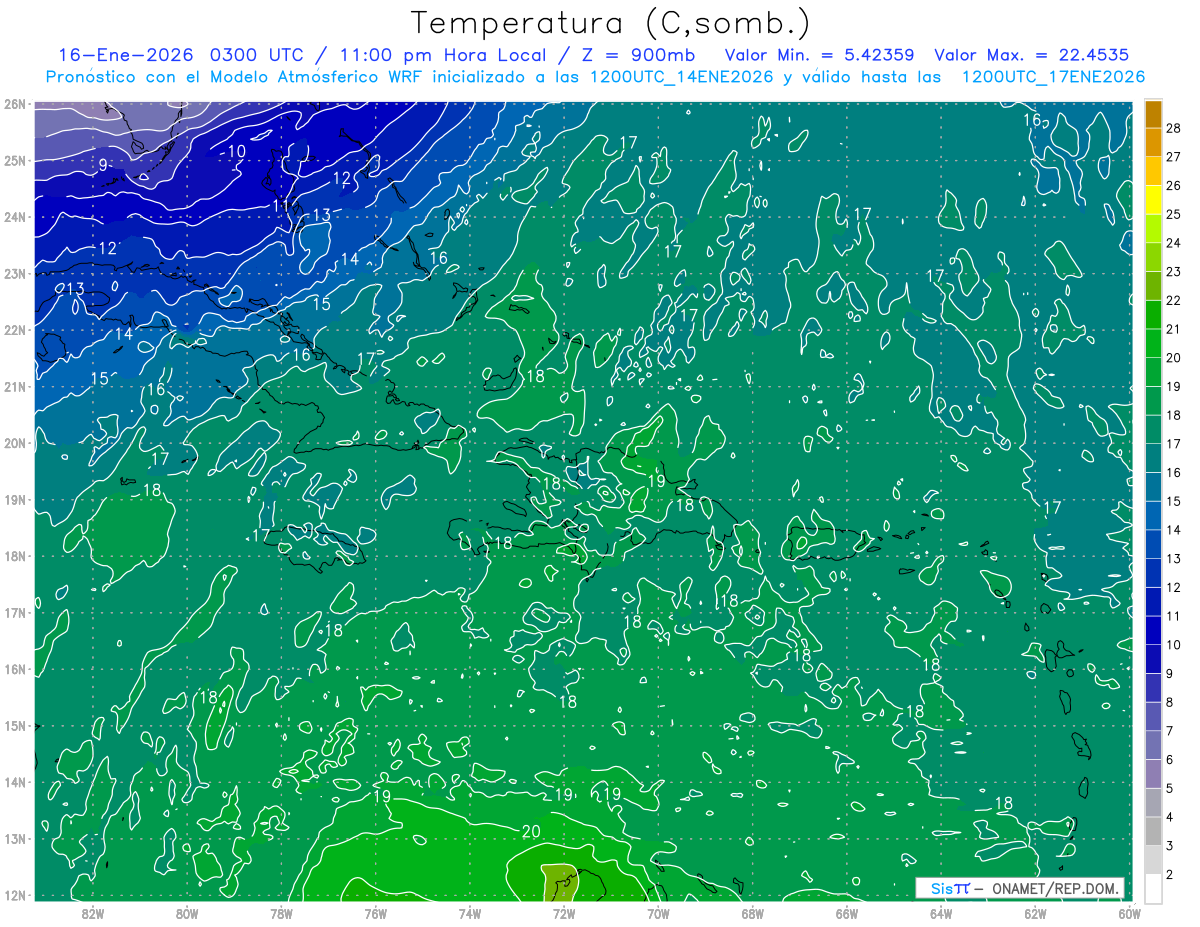Select the white swatch below label 2

[1153, 888]
